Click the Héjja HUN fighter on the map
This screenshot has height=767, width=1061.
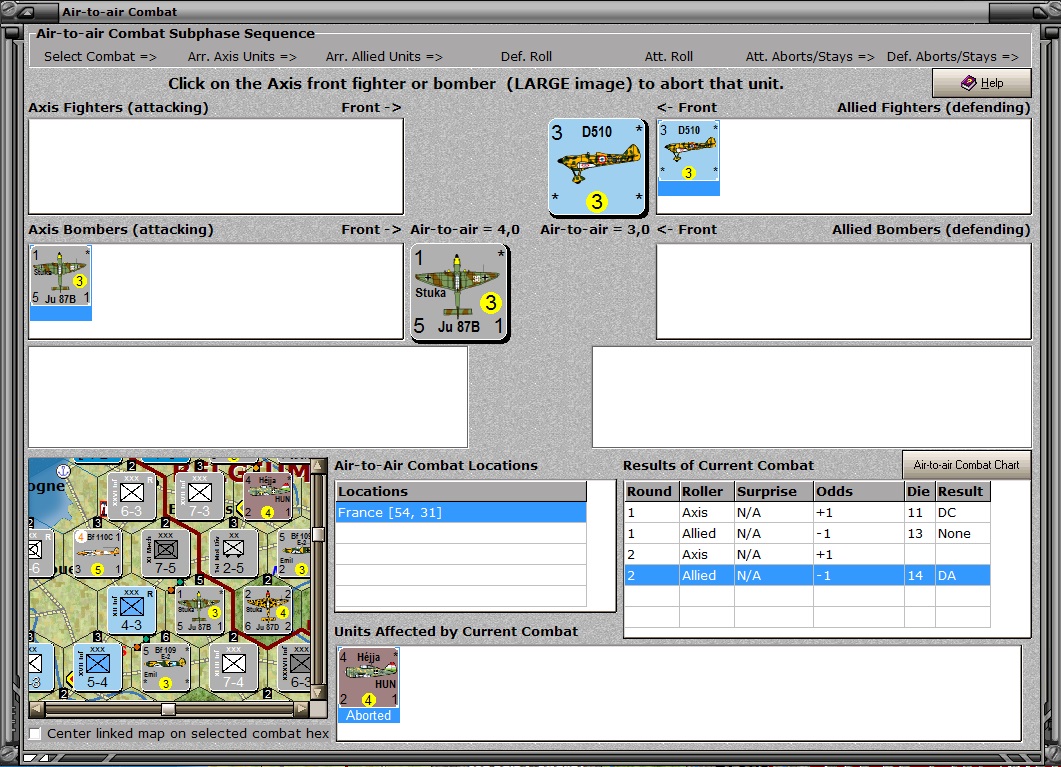pos(267,497)
